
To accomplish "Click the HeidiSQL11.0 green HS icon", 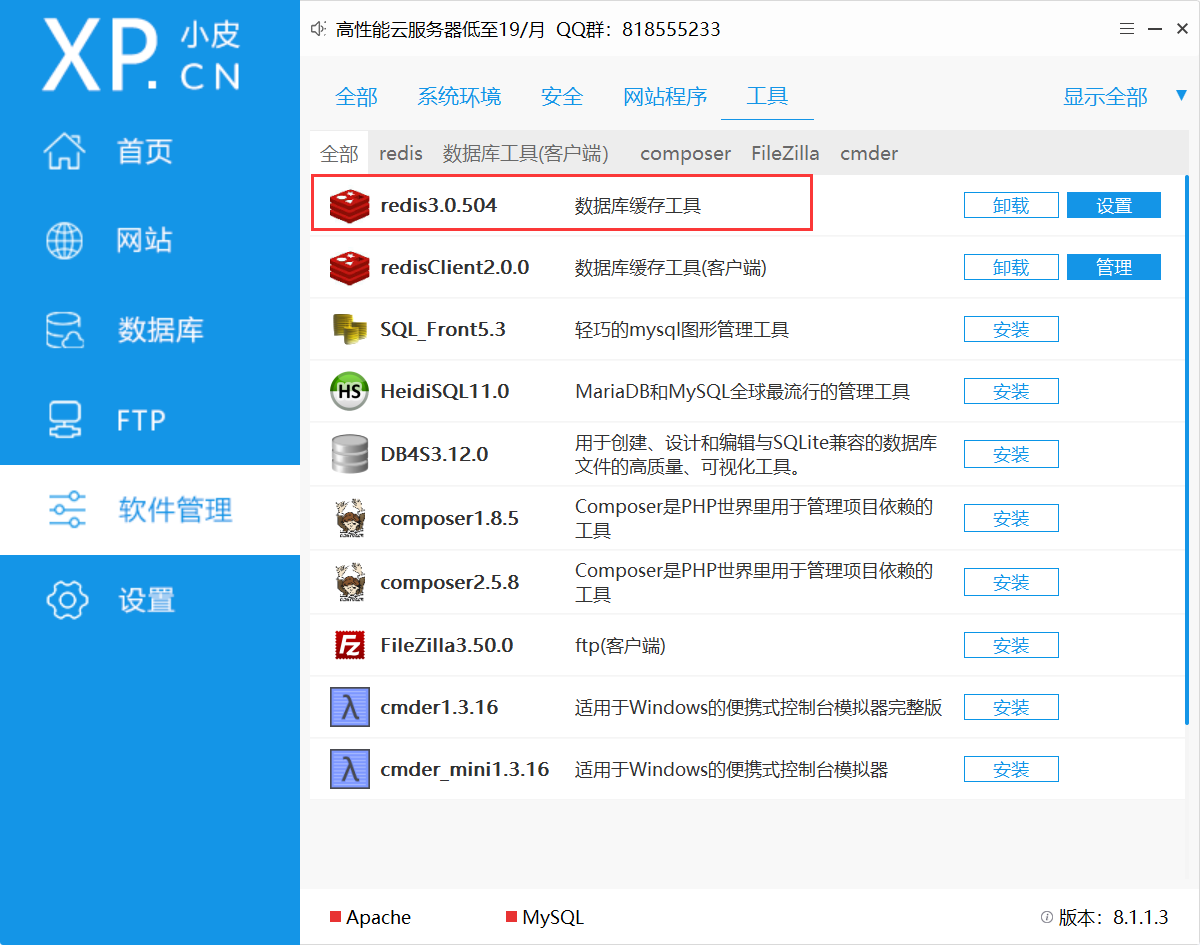I will 350,391.
